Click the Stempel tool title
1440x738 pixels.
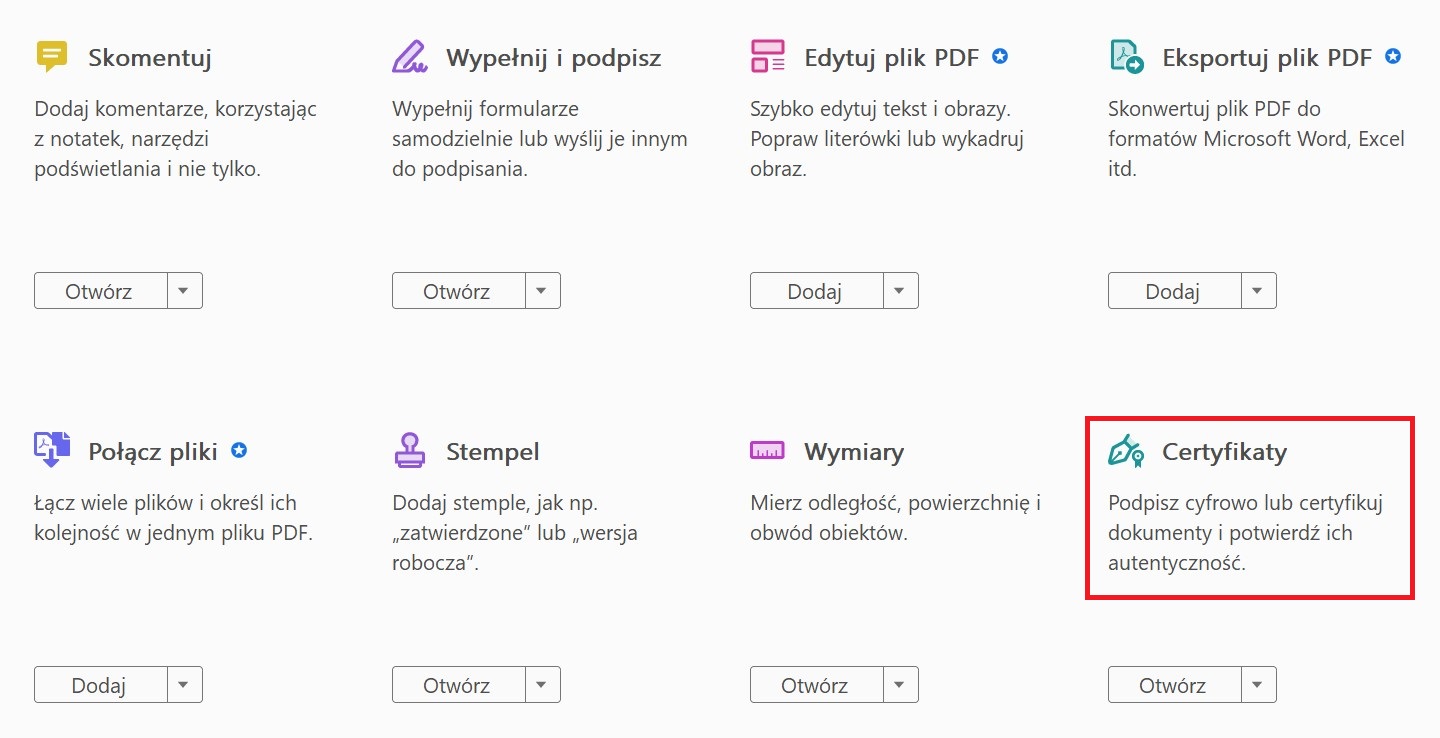492,452
